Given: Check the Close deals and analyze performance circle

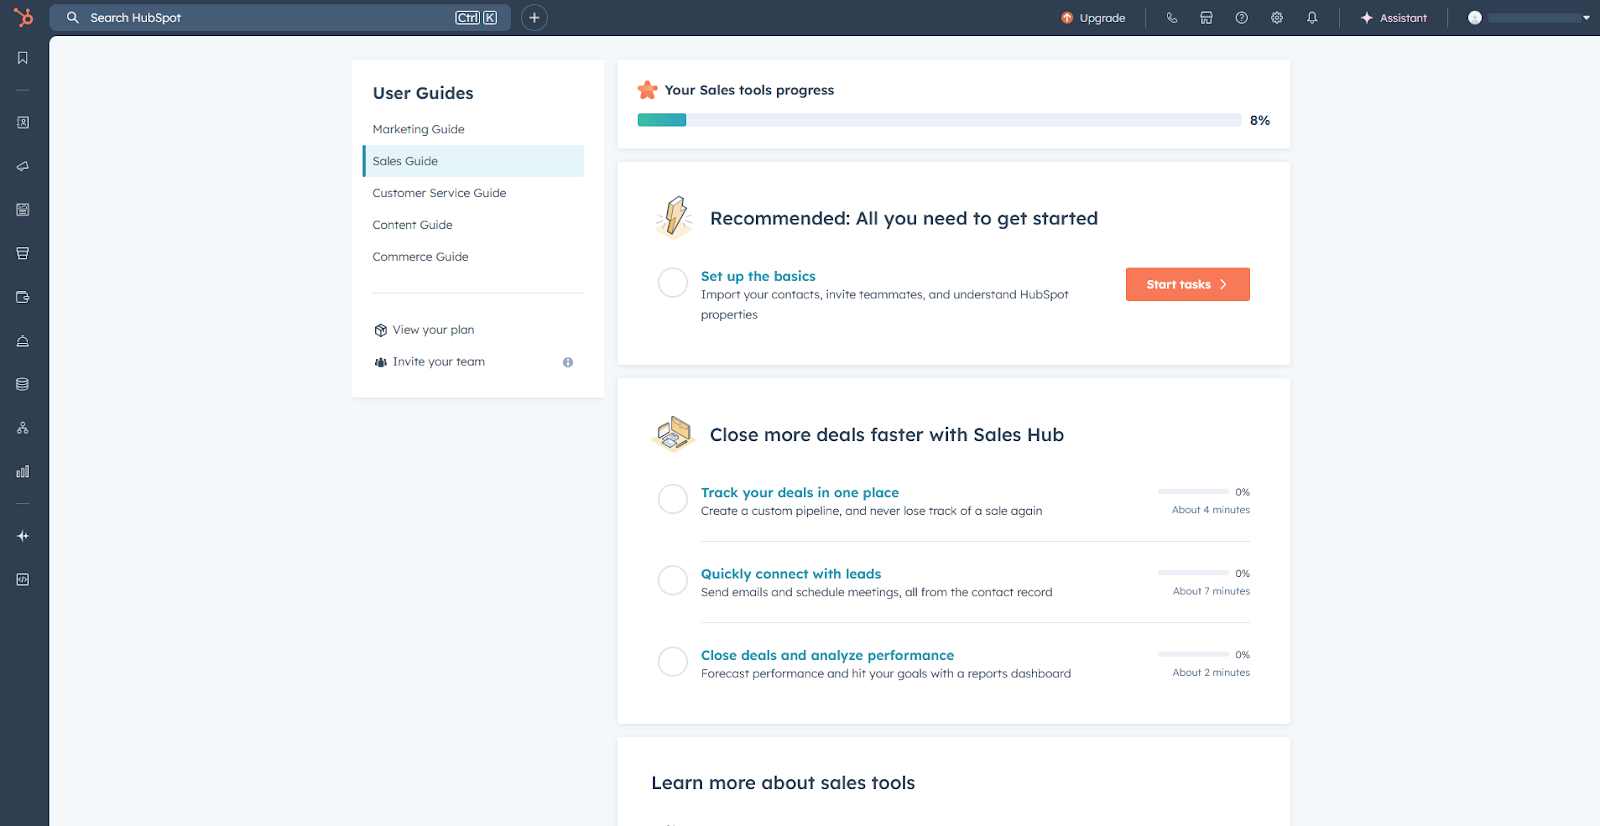Looking at the screenshot, I should coord(673,661).
